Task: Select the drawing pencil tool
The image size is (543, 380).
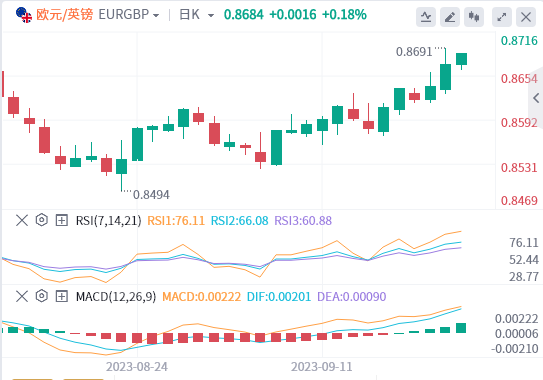Action: tap(450, 17)
